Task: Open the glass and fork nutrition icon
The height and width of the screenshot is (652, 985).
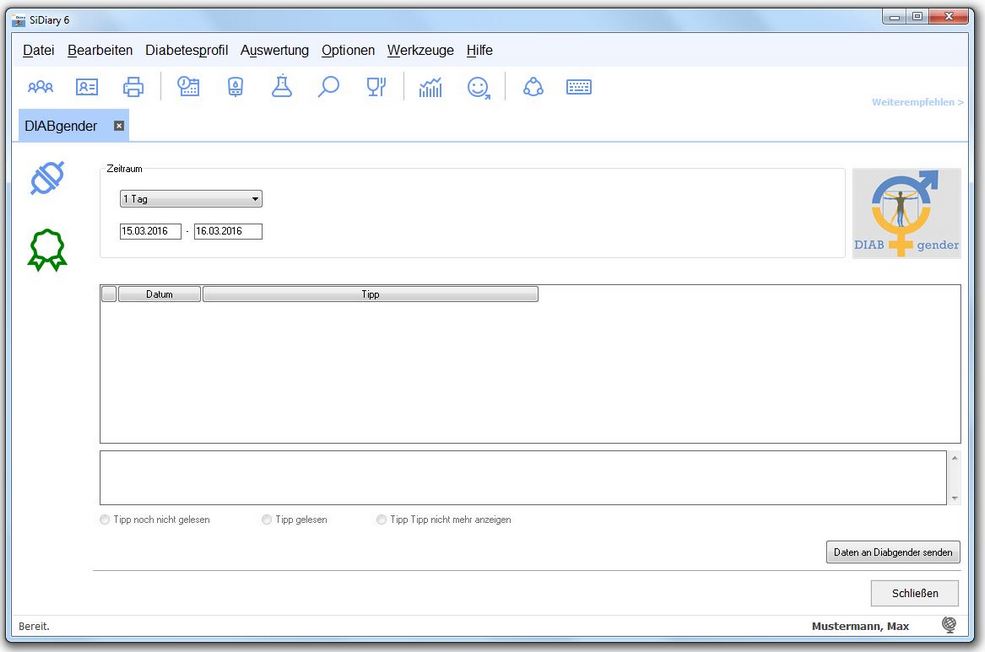Action: [376, 87]
